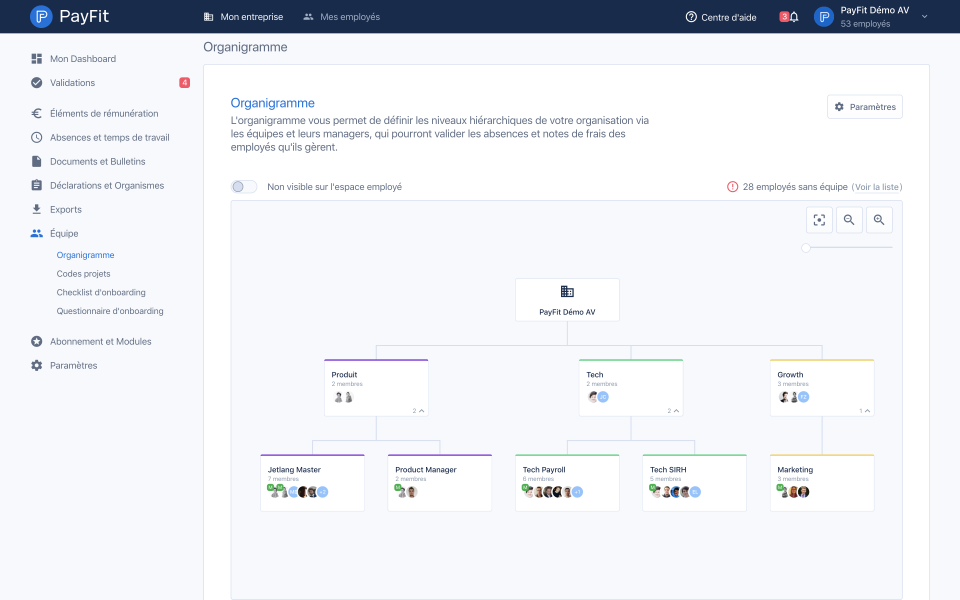Click the dashboard grid icon

[x=37, y=59]
